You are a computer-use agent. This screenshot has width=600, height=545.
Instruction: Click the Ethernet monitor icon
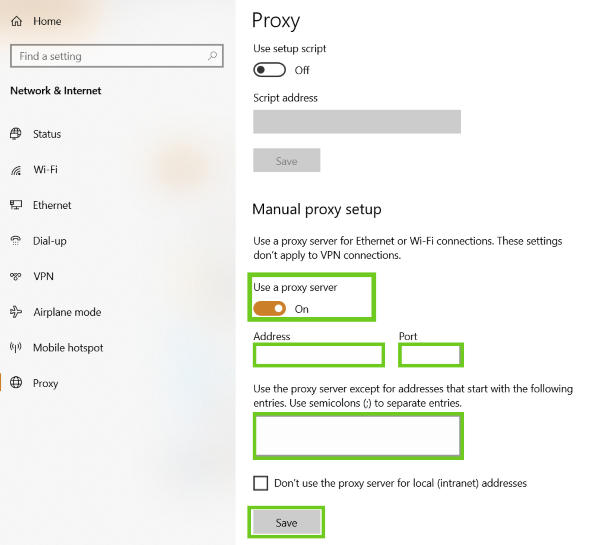16,205
